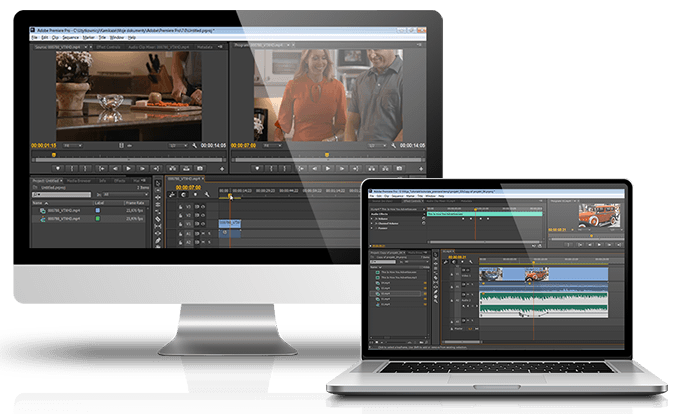Open Program monitor playback resolution dropdown
The image size is (695, 414).
(378, 145)
